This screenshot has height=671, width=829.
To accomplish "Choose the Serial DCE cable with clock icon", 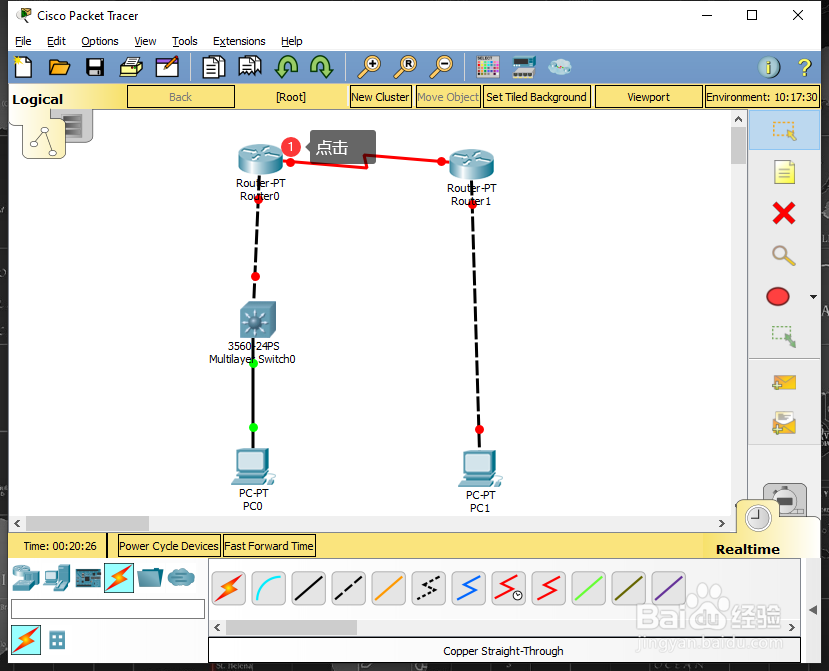I will pyautogui.click(x=508, y=588).
